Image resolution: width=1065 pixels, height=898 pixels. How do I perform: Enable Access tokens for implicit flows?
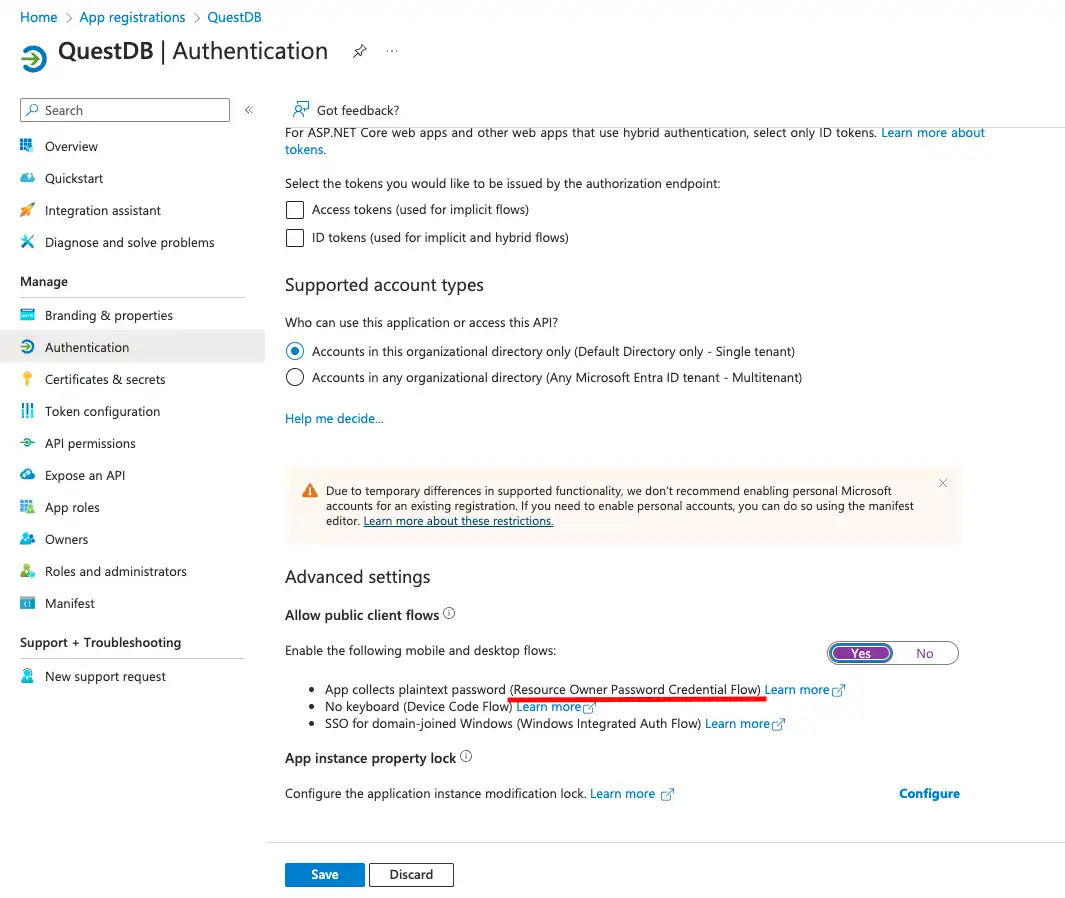tap(295, 210)
